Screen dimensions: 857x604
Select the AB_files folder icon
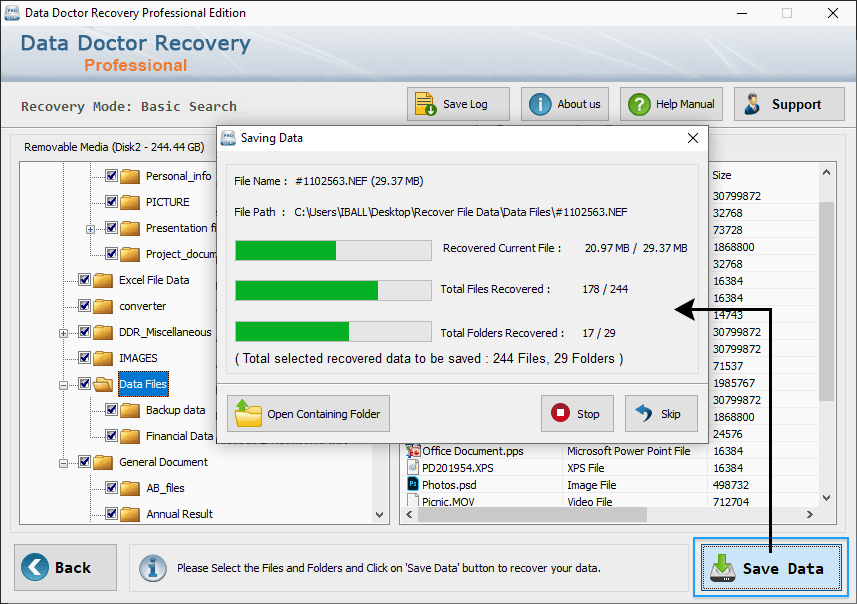[x=130, y=488]
